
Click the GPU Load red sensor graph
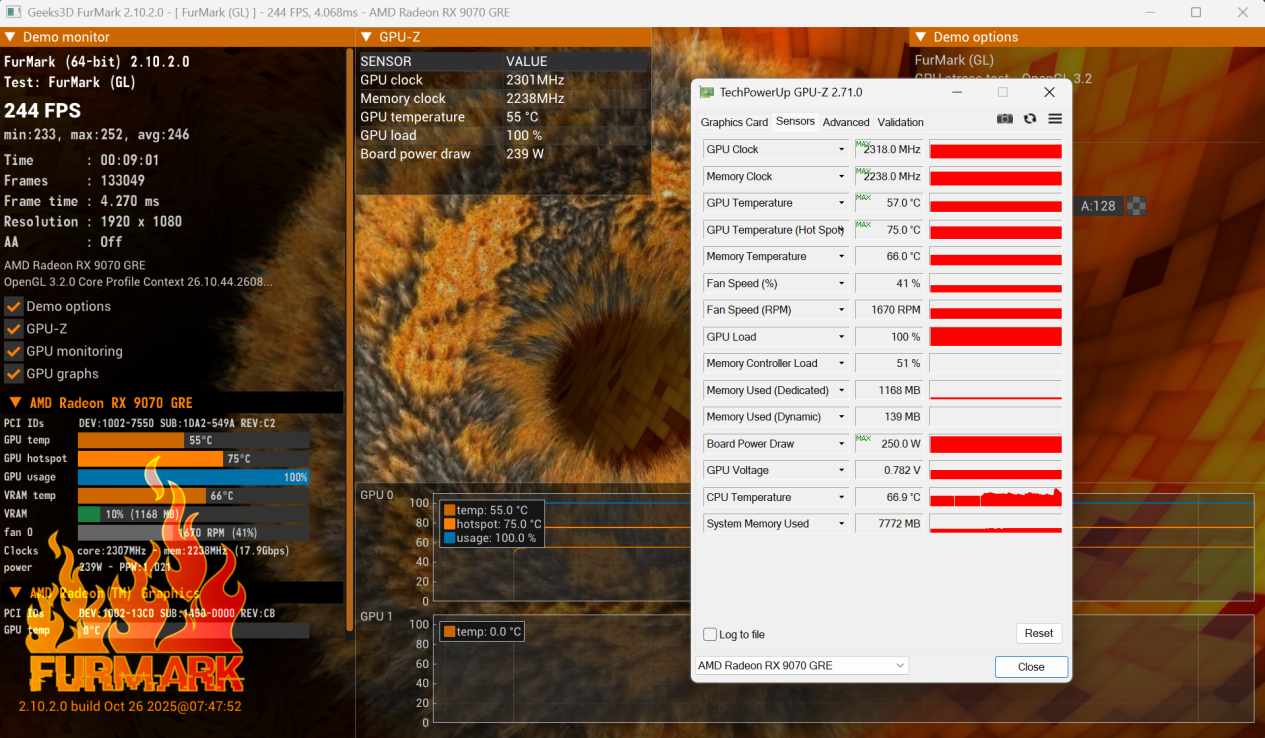(996, 337)
